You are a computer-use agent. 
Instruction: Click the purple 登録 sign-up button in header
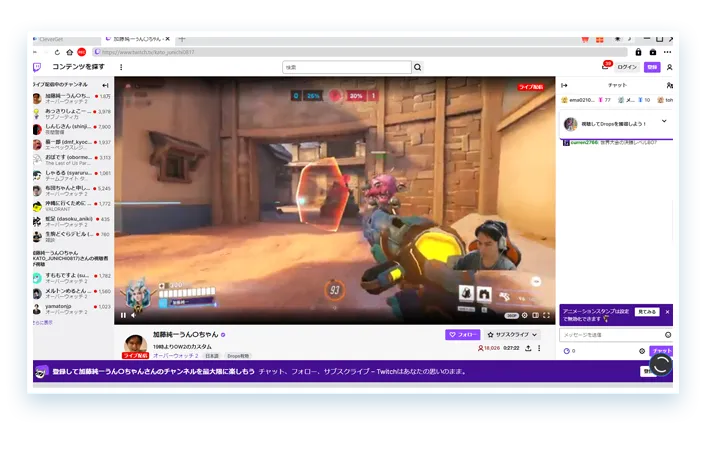coord(652,67)
